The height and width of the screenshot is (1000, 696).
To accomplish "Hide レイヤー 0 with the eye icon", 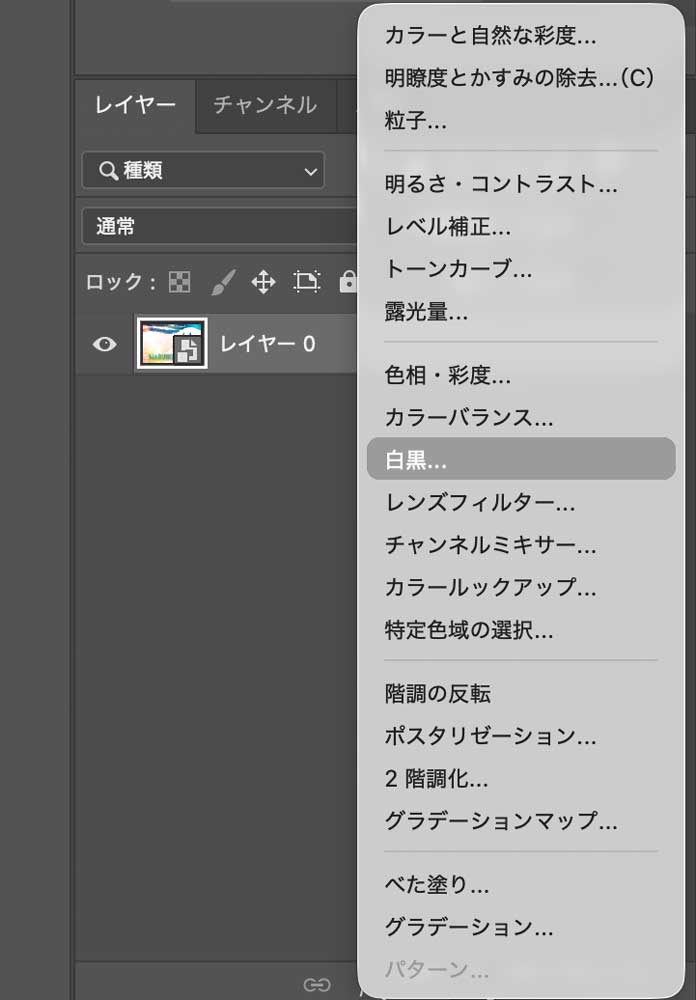I will point(104,344).
